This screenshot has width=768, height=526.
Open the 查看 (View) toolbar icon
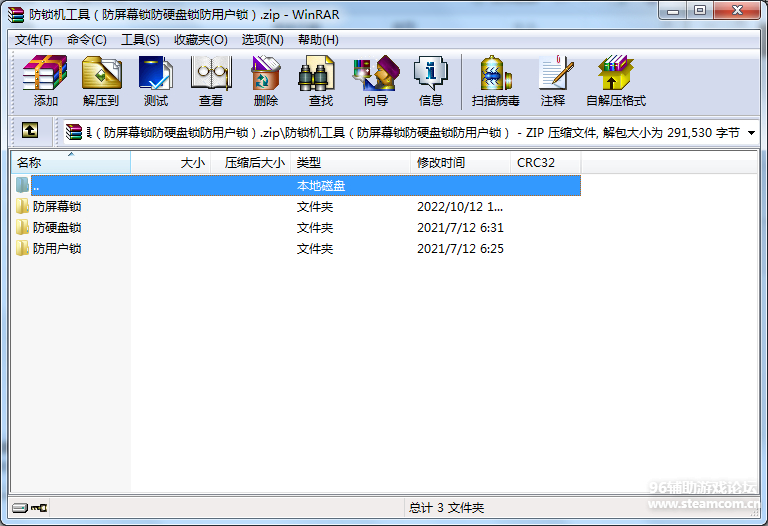pos(210,81)
